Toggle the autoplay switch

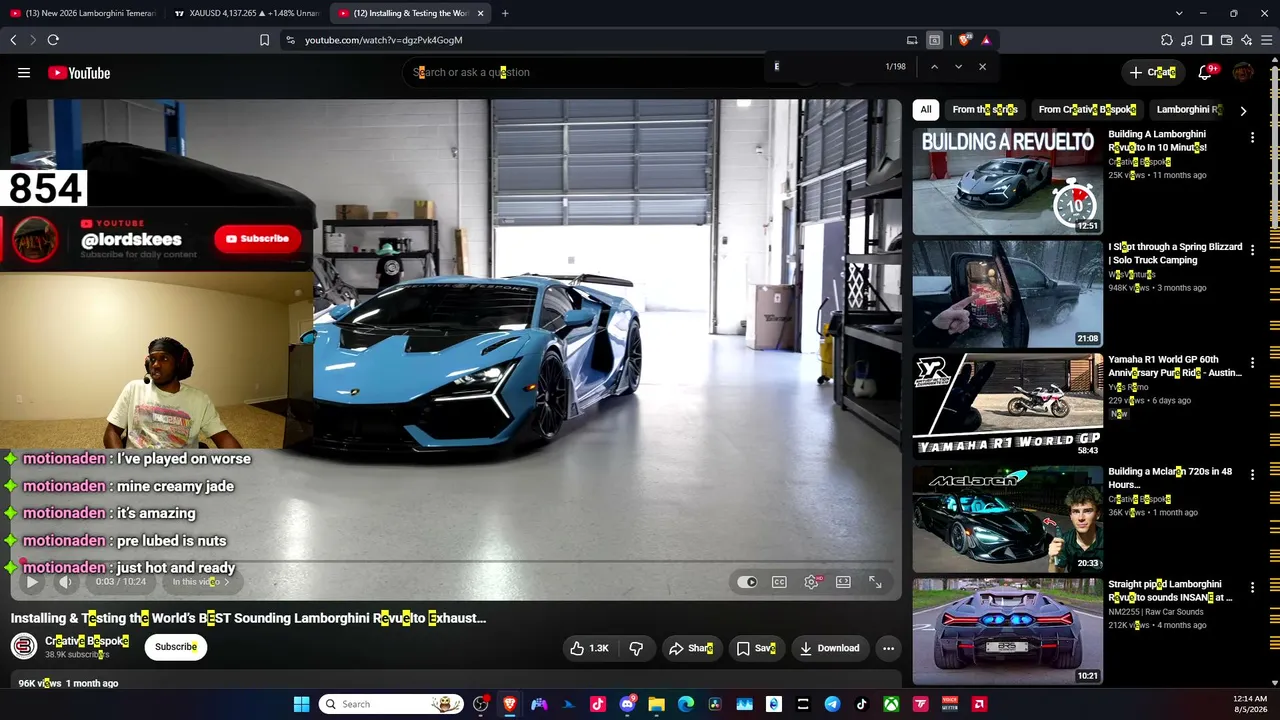[747, 582]
